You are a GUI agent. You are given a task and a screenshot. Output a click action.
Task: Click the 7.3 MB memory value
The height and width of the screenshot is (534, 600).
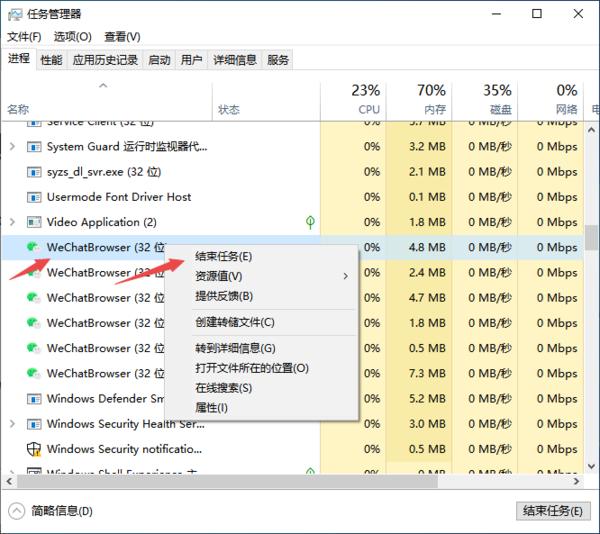(427, 373)
